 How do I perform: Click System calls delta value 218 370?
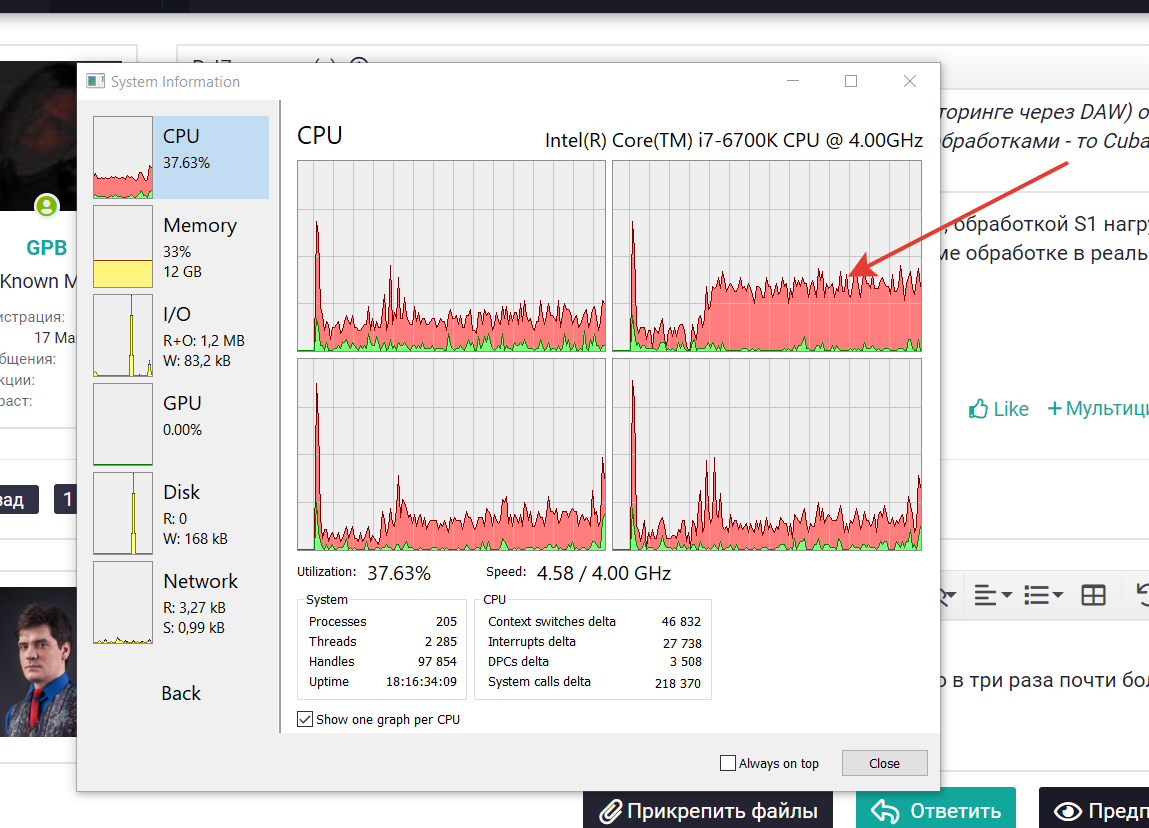coord(678,684)
